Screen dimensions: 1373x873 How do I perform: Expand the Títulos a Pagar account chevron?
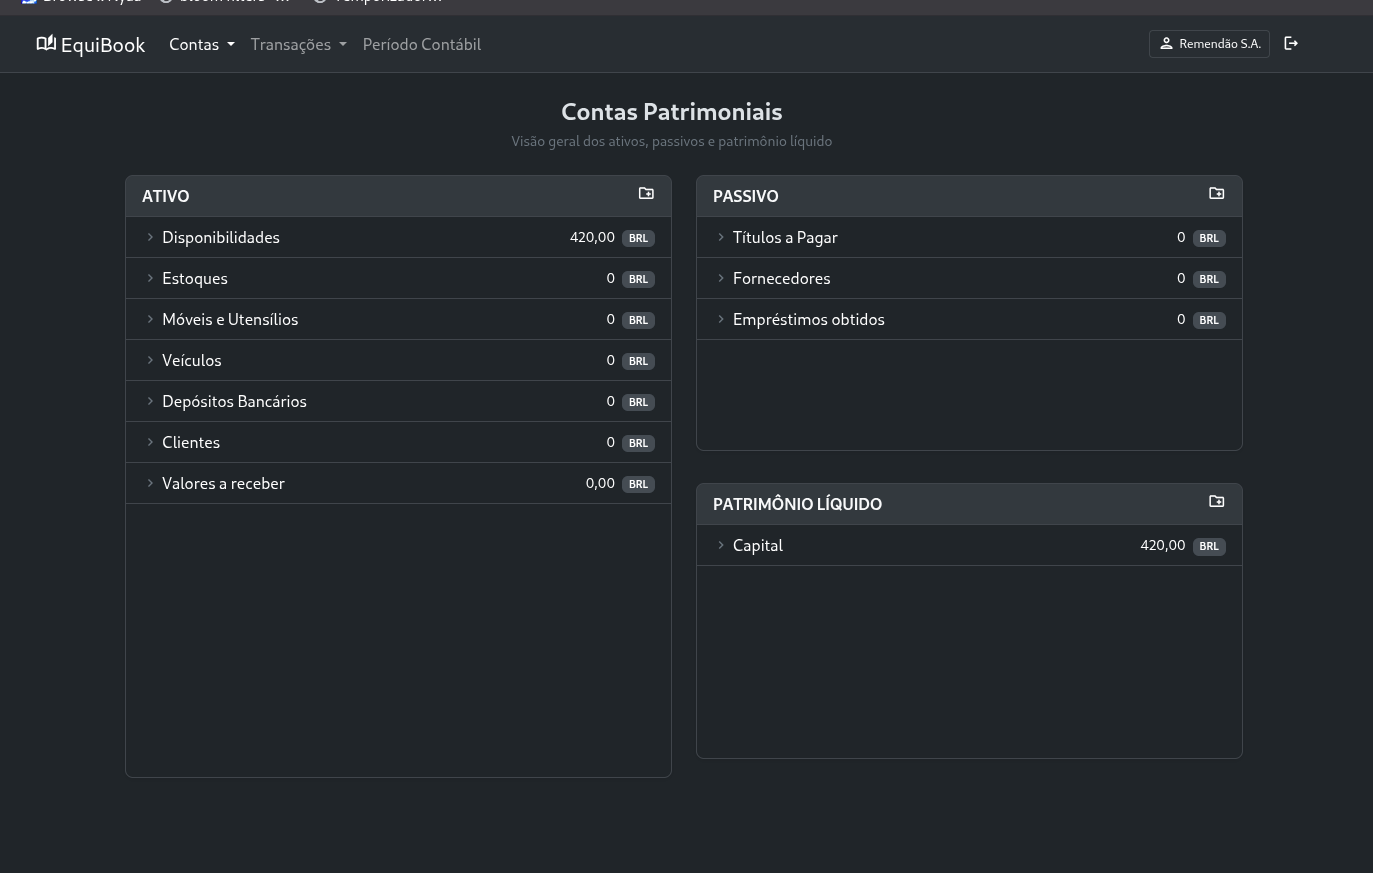(721, 237)
